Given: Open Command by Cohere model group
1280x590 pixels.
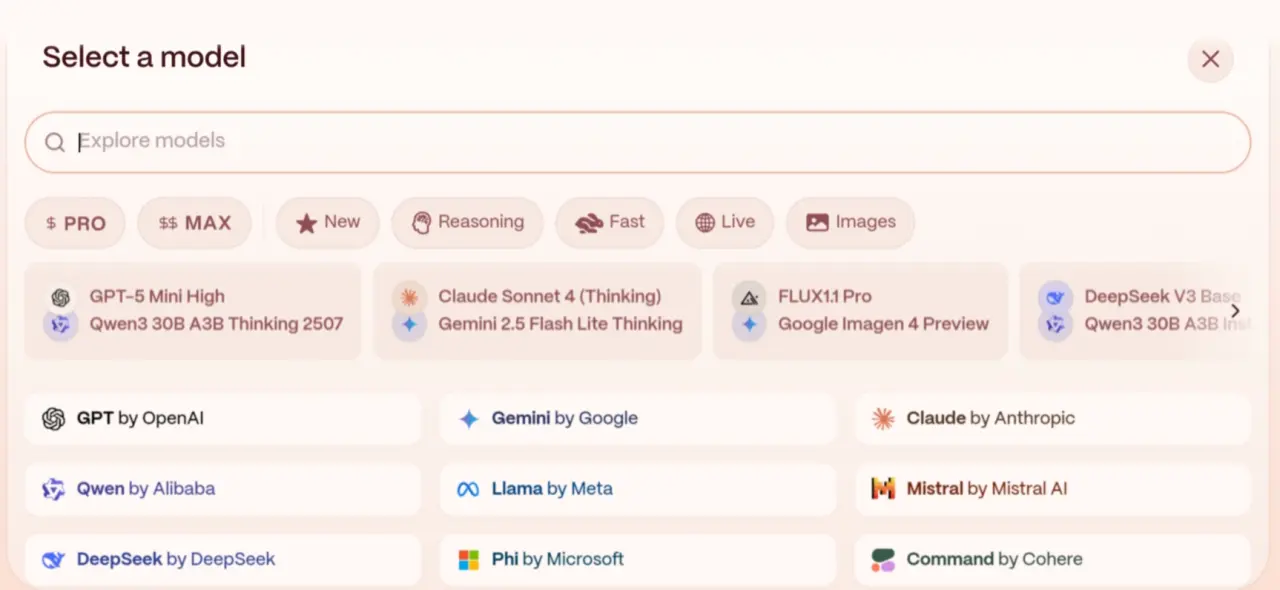Looking at the screenshot, I should pyautogui.click(x=1053, y=559).
